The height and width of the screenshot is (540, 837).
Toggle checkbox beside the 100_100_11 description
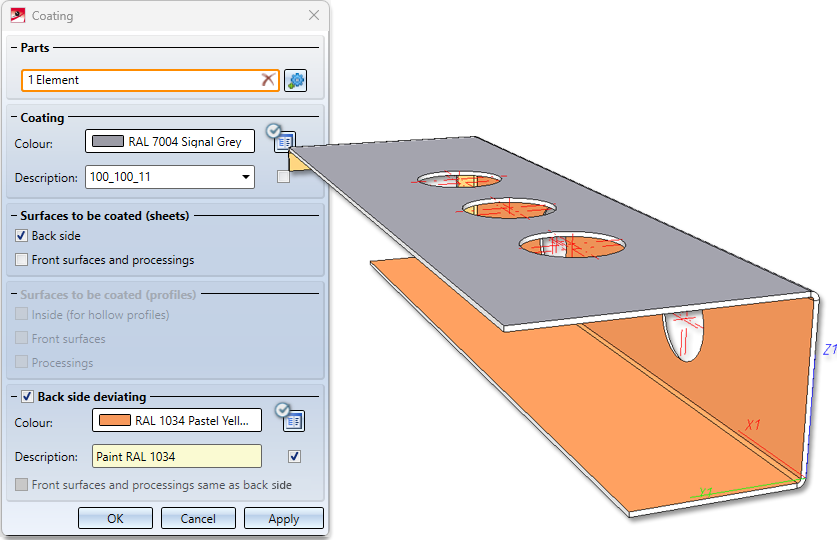pyautogui.click(x=283, y=177)
